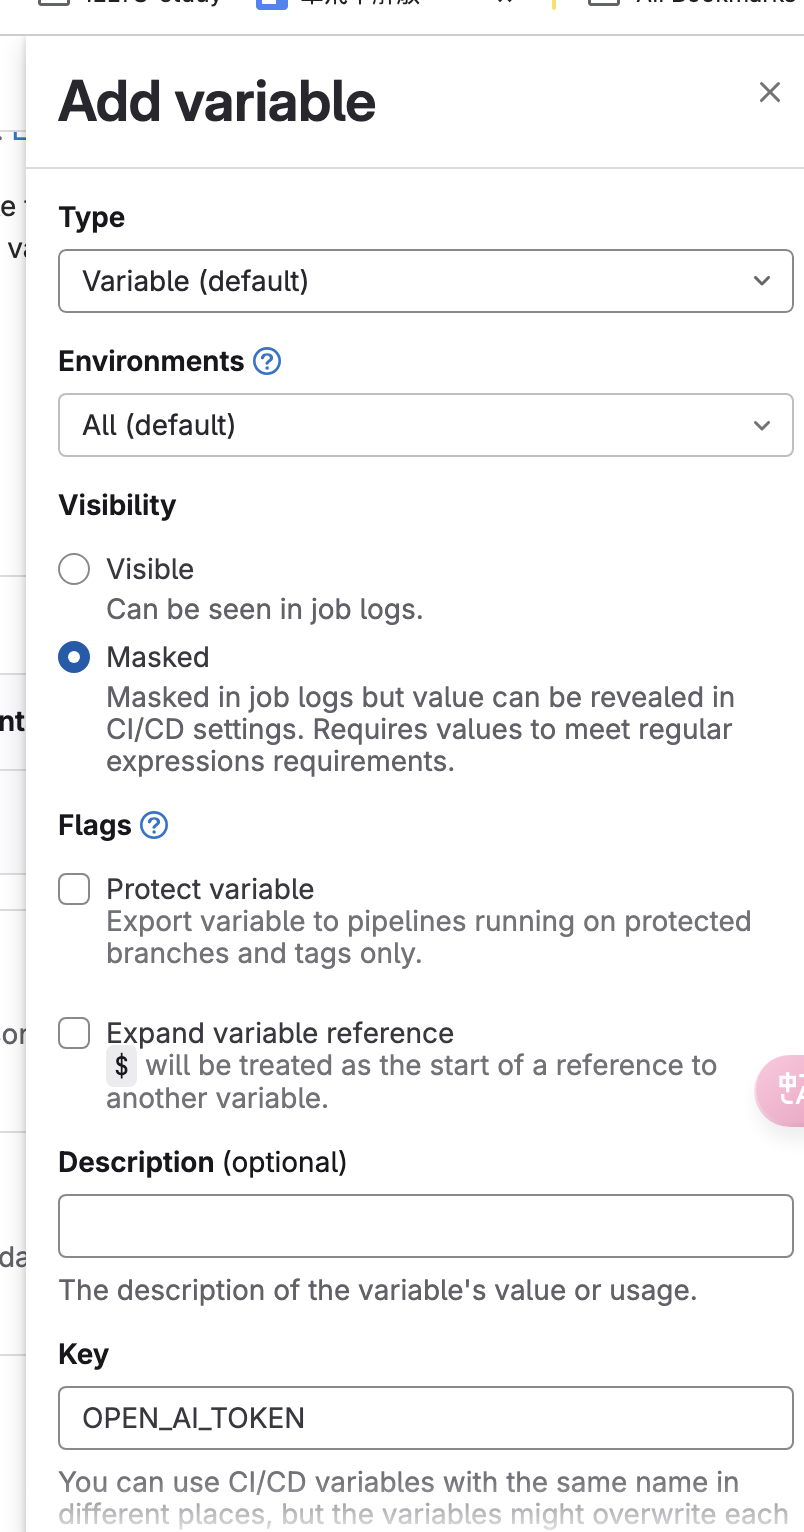Click the 'Visible' option label text
The image size is (804, 1532).
click(x=150, y=569)
